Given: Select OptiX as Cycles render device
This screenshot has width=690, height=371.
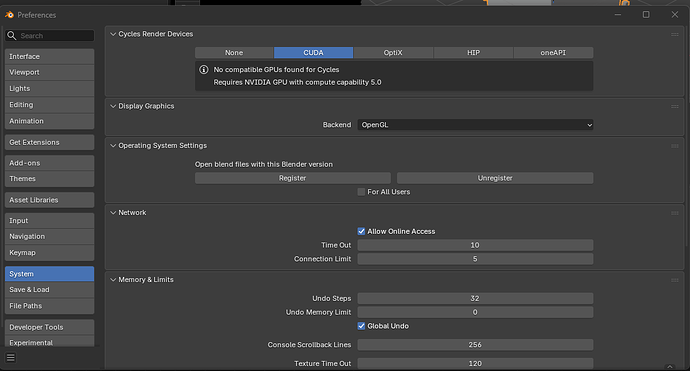Looking at the screenshot, I should pyautogui.click(x=393, y=53).
